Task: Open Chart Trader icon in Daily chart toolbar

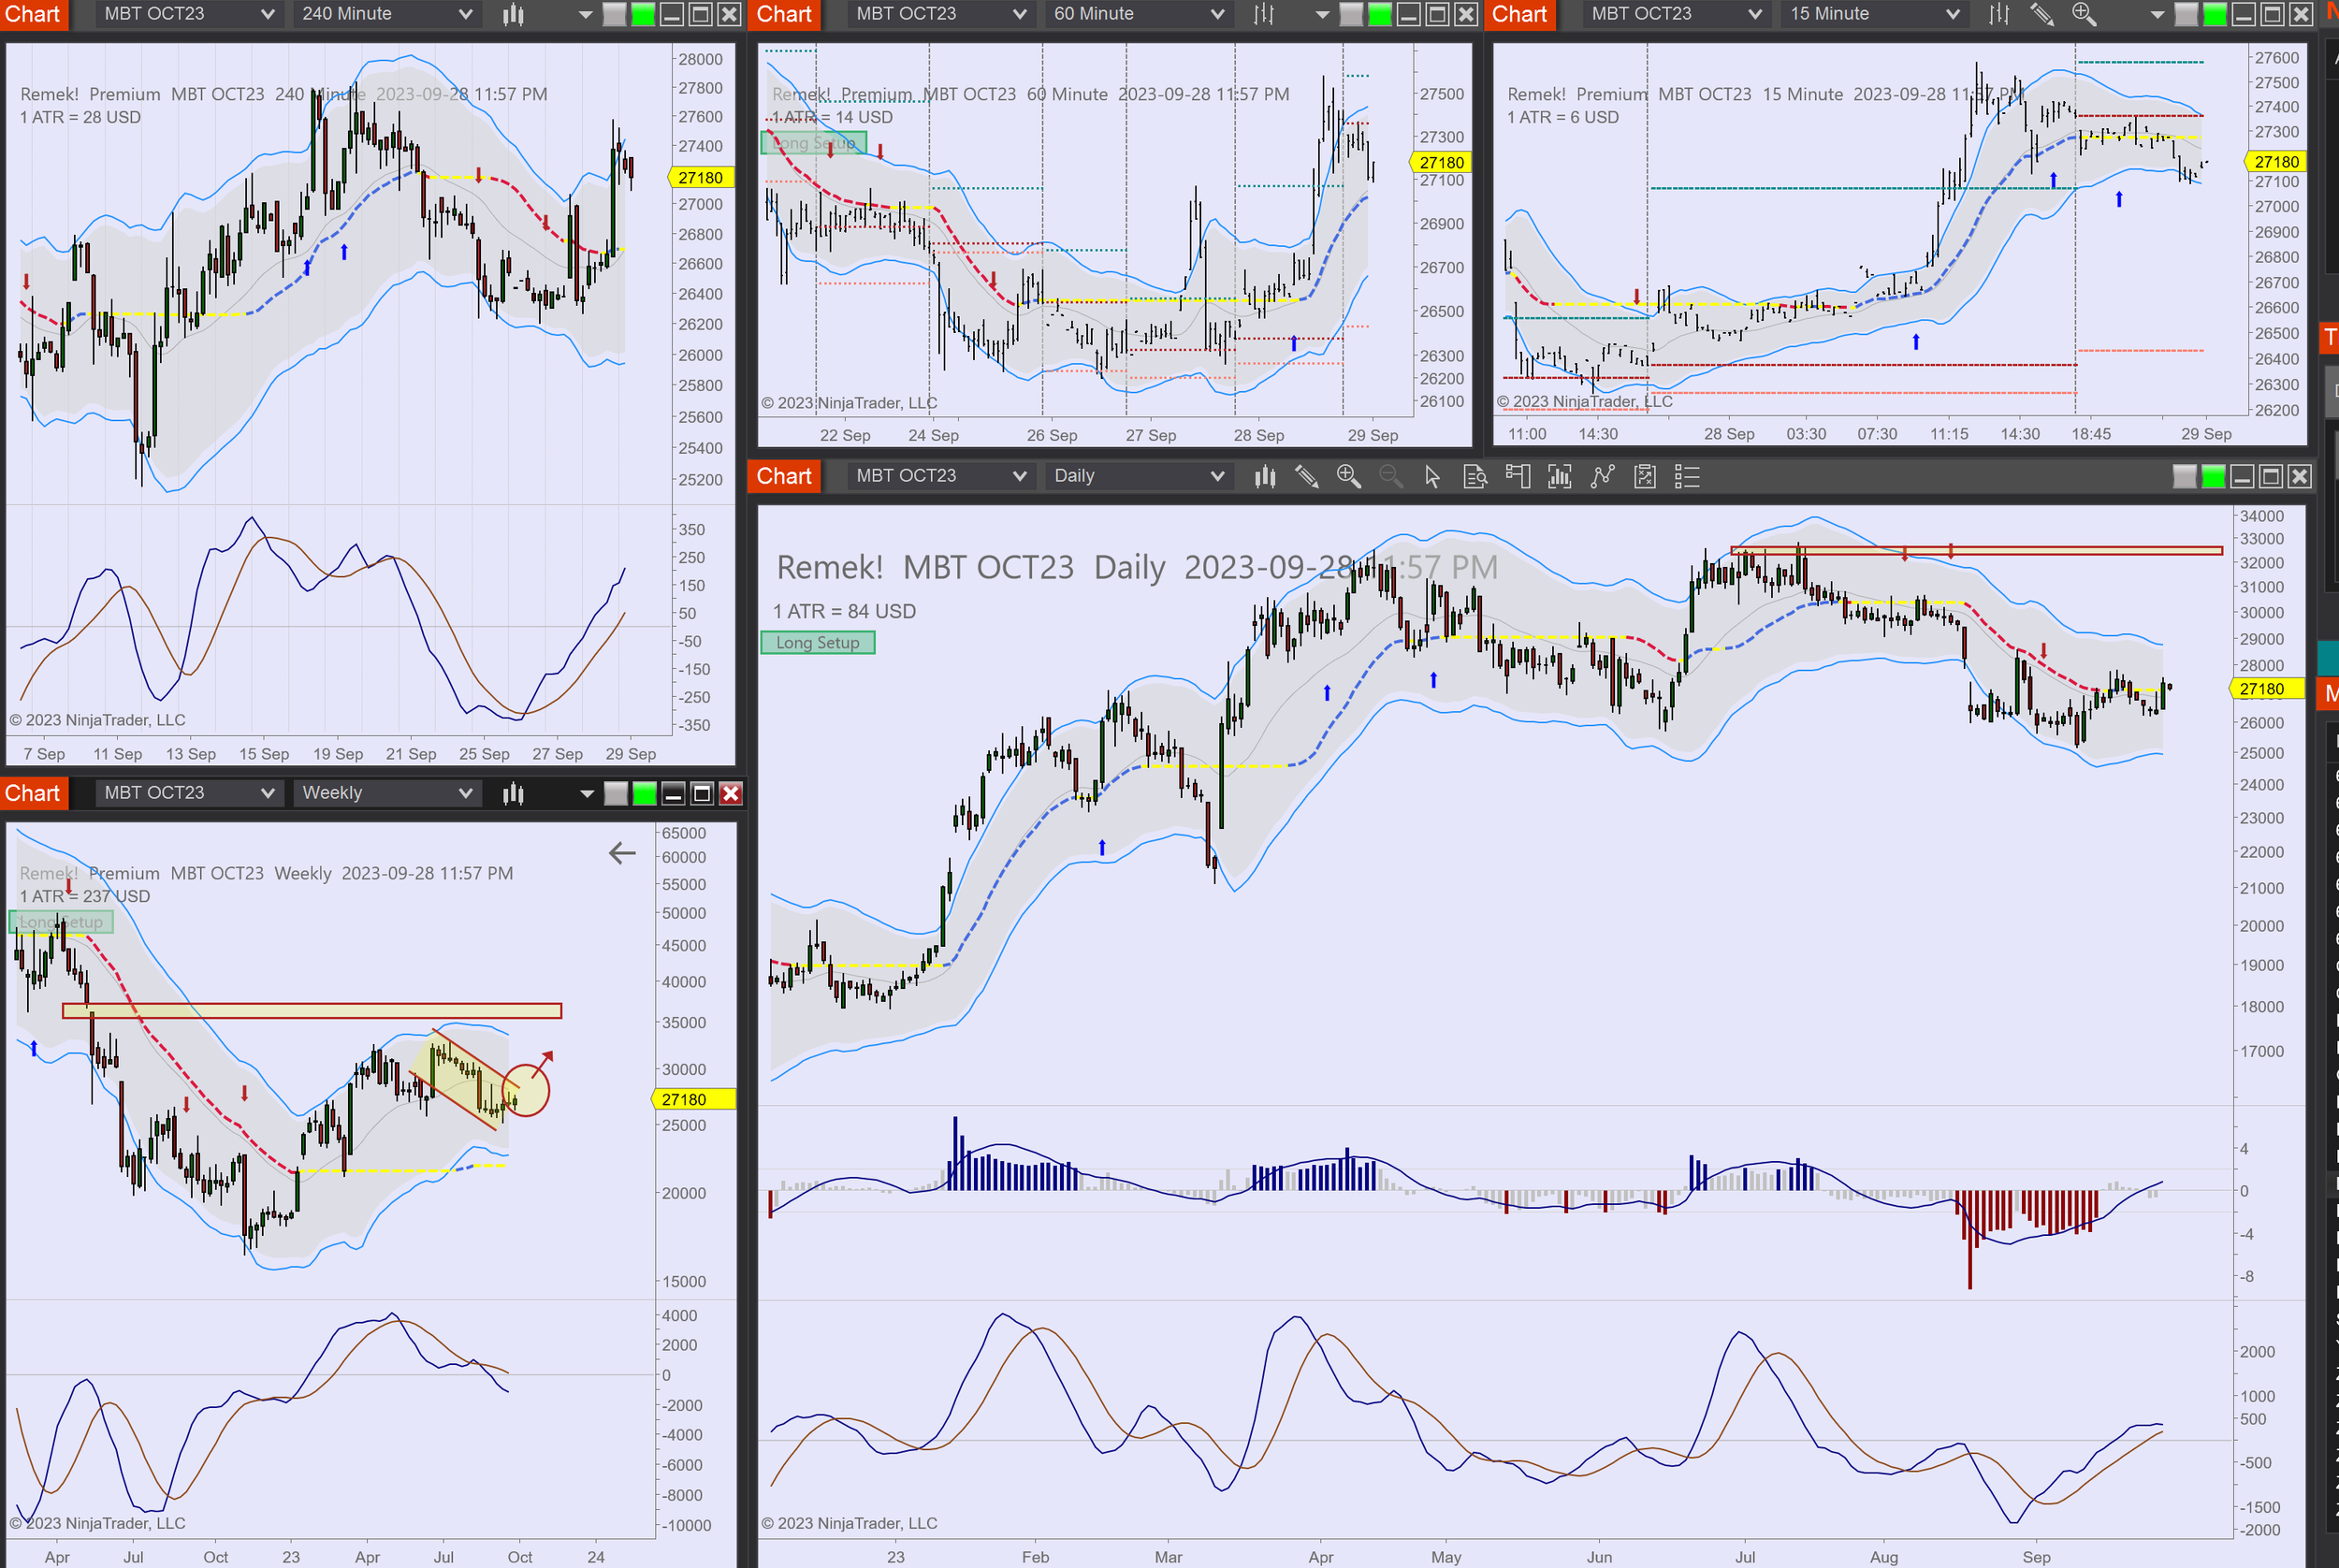Action: click(1517, 476)
